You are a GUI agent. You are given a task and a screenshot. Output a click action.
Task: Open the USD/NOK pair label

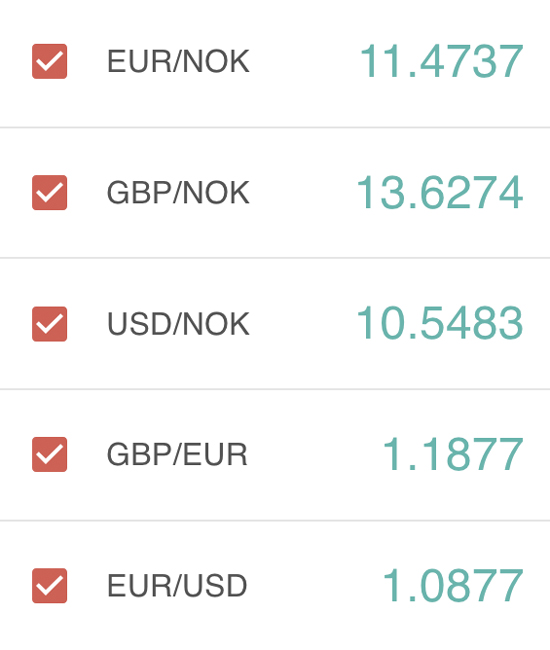(x=178, y=324)
